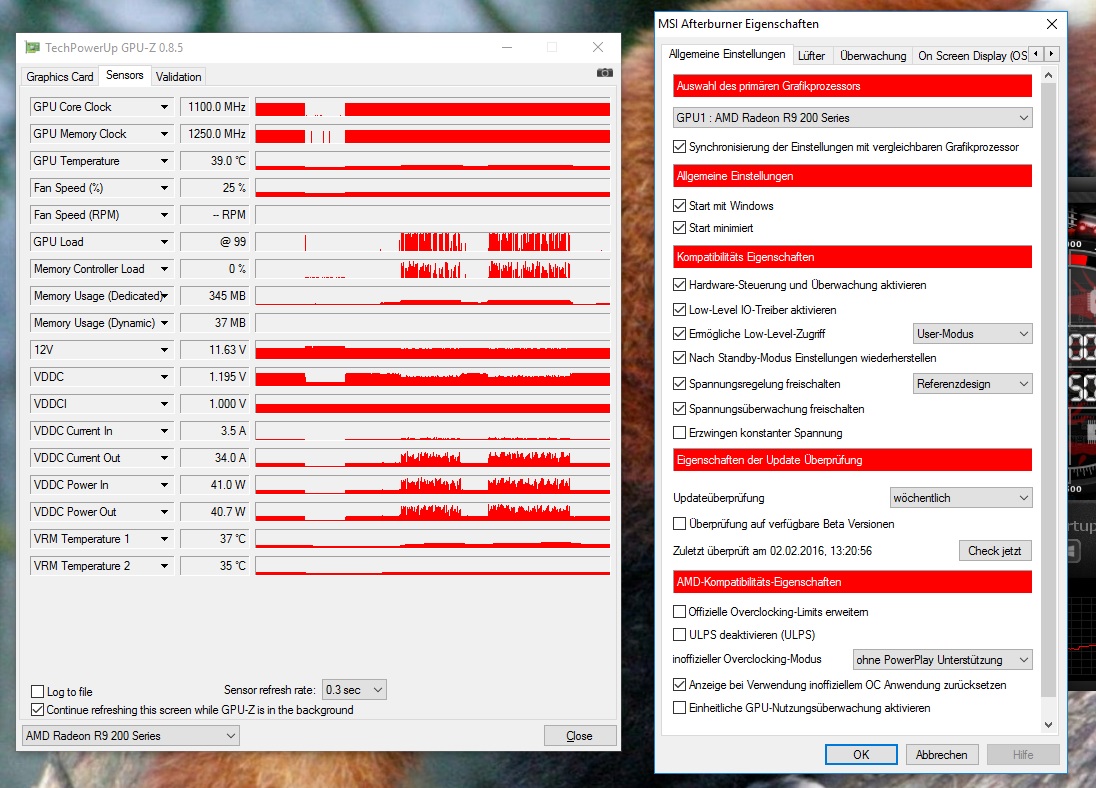
Task: Open On Screen Display tab
Action: pyautogui.click(x=972, y=56)
